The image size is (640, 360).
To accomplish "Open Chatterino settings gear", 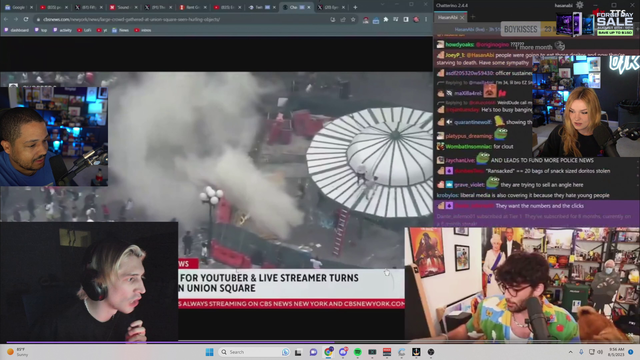I will (x=580, y=5).
